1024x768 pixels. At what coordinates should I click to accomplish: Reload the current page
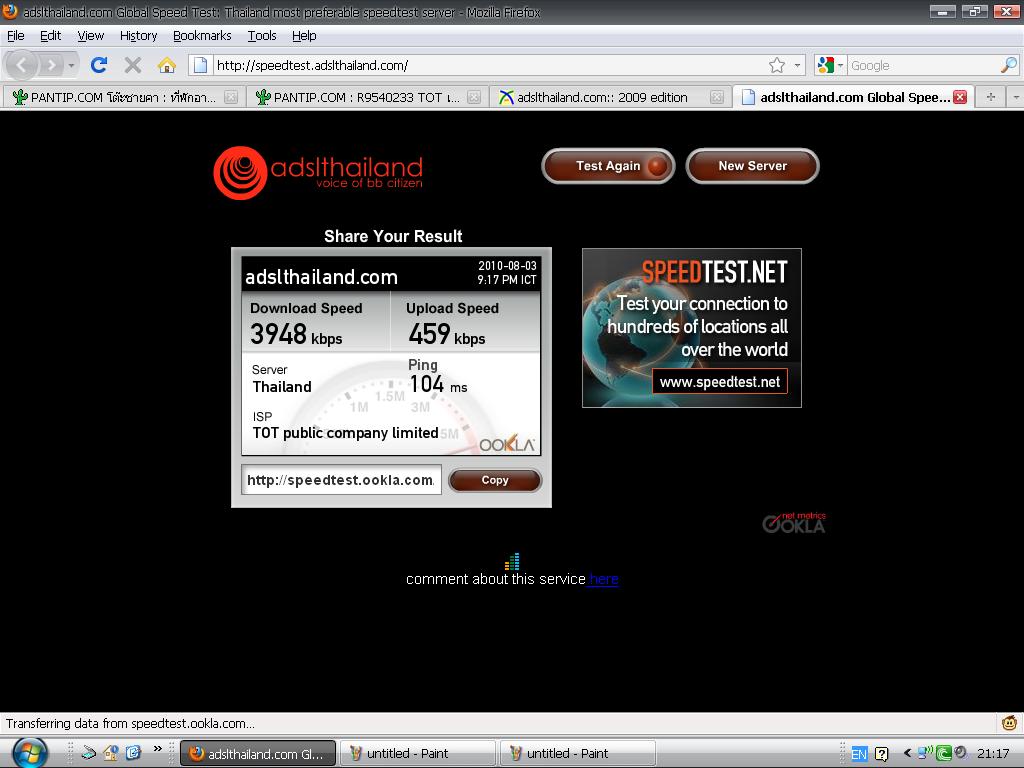99,65
